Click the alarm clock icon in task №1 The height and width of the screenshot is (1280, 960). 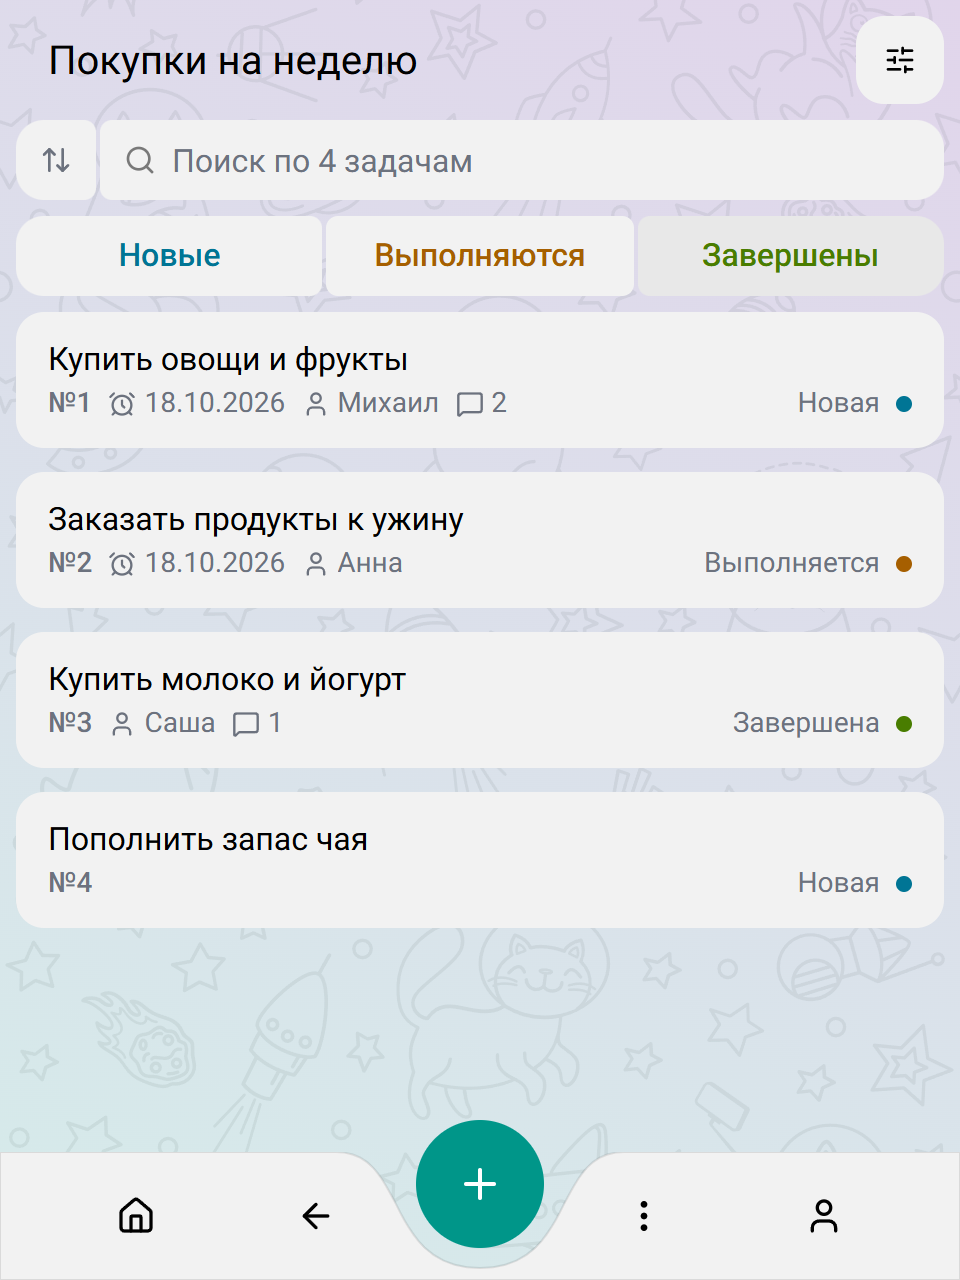click(122, 404)
